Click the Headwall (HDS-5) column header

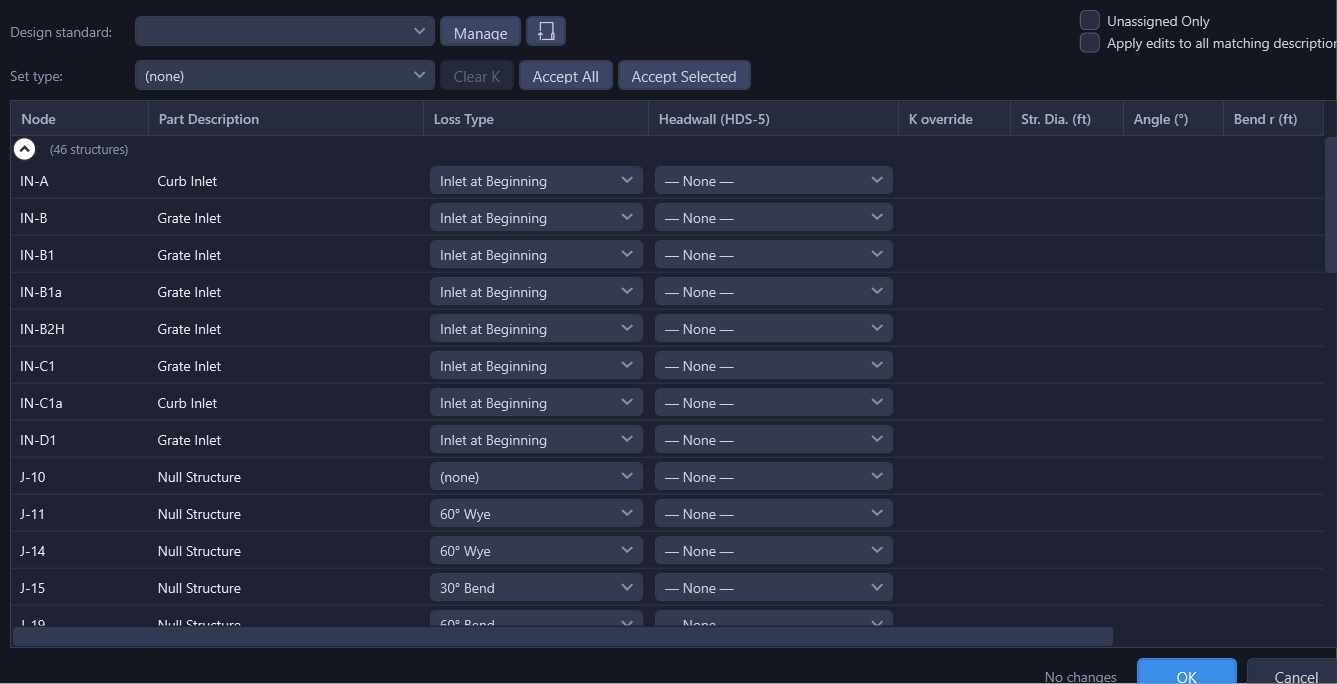[x=773, y=119]
